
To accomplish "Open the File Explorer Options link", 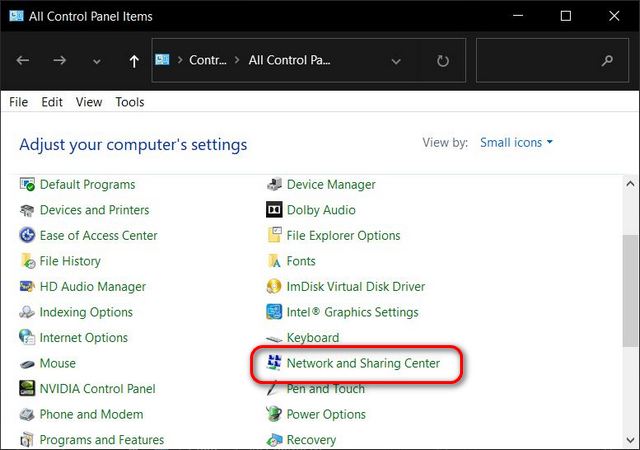I will [343, 236].
